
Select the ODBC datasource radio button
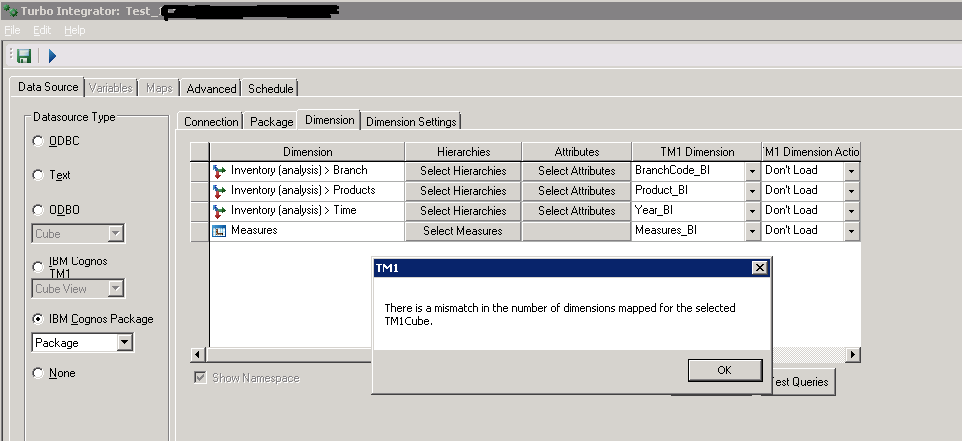39,141
